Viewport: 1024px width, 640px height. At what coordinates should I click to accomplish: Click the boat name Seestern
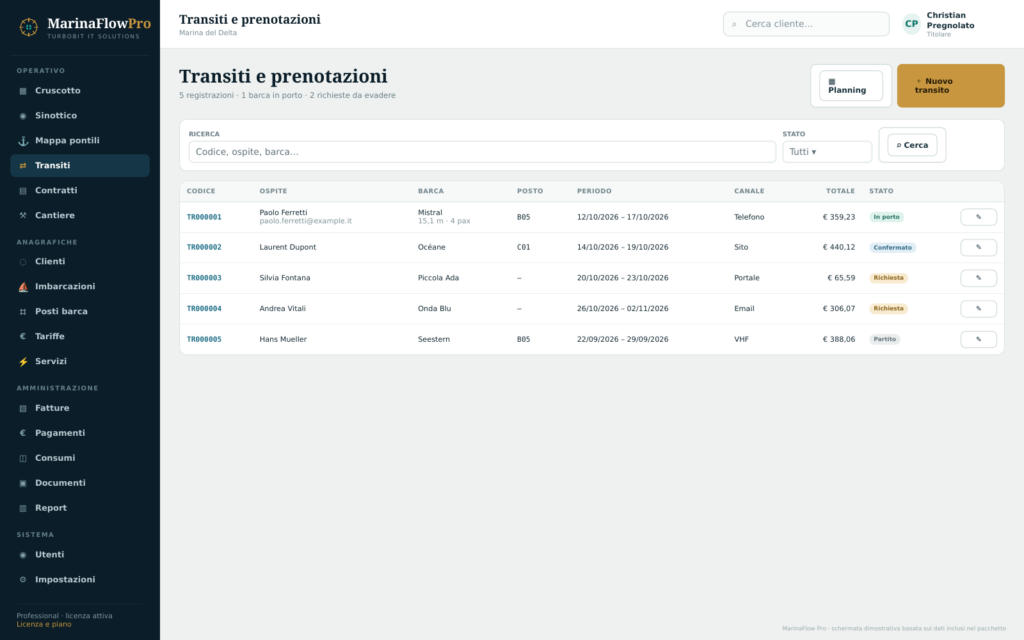coord(434,339)
